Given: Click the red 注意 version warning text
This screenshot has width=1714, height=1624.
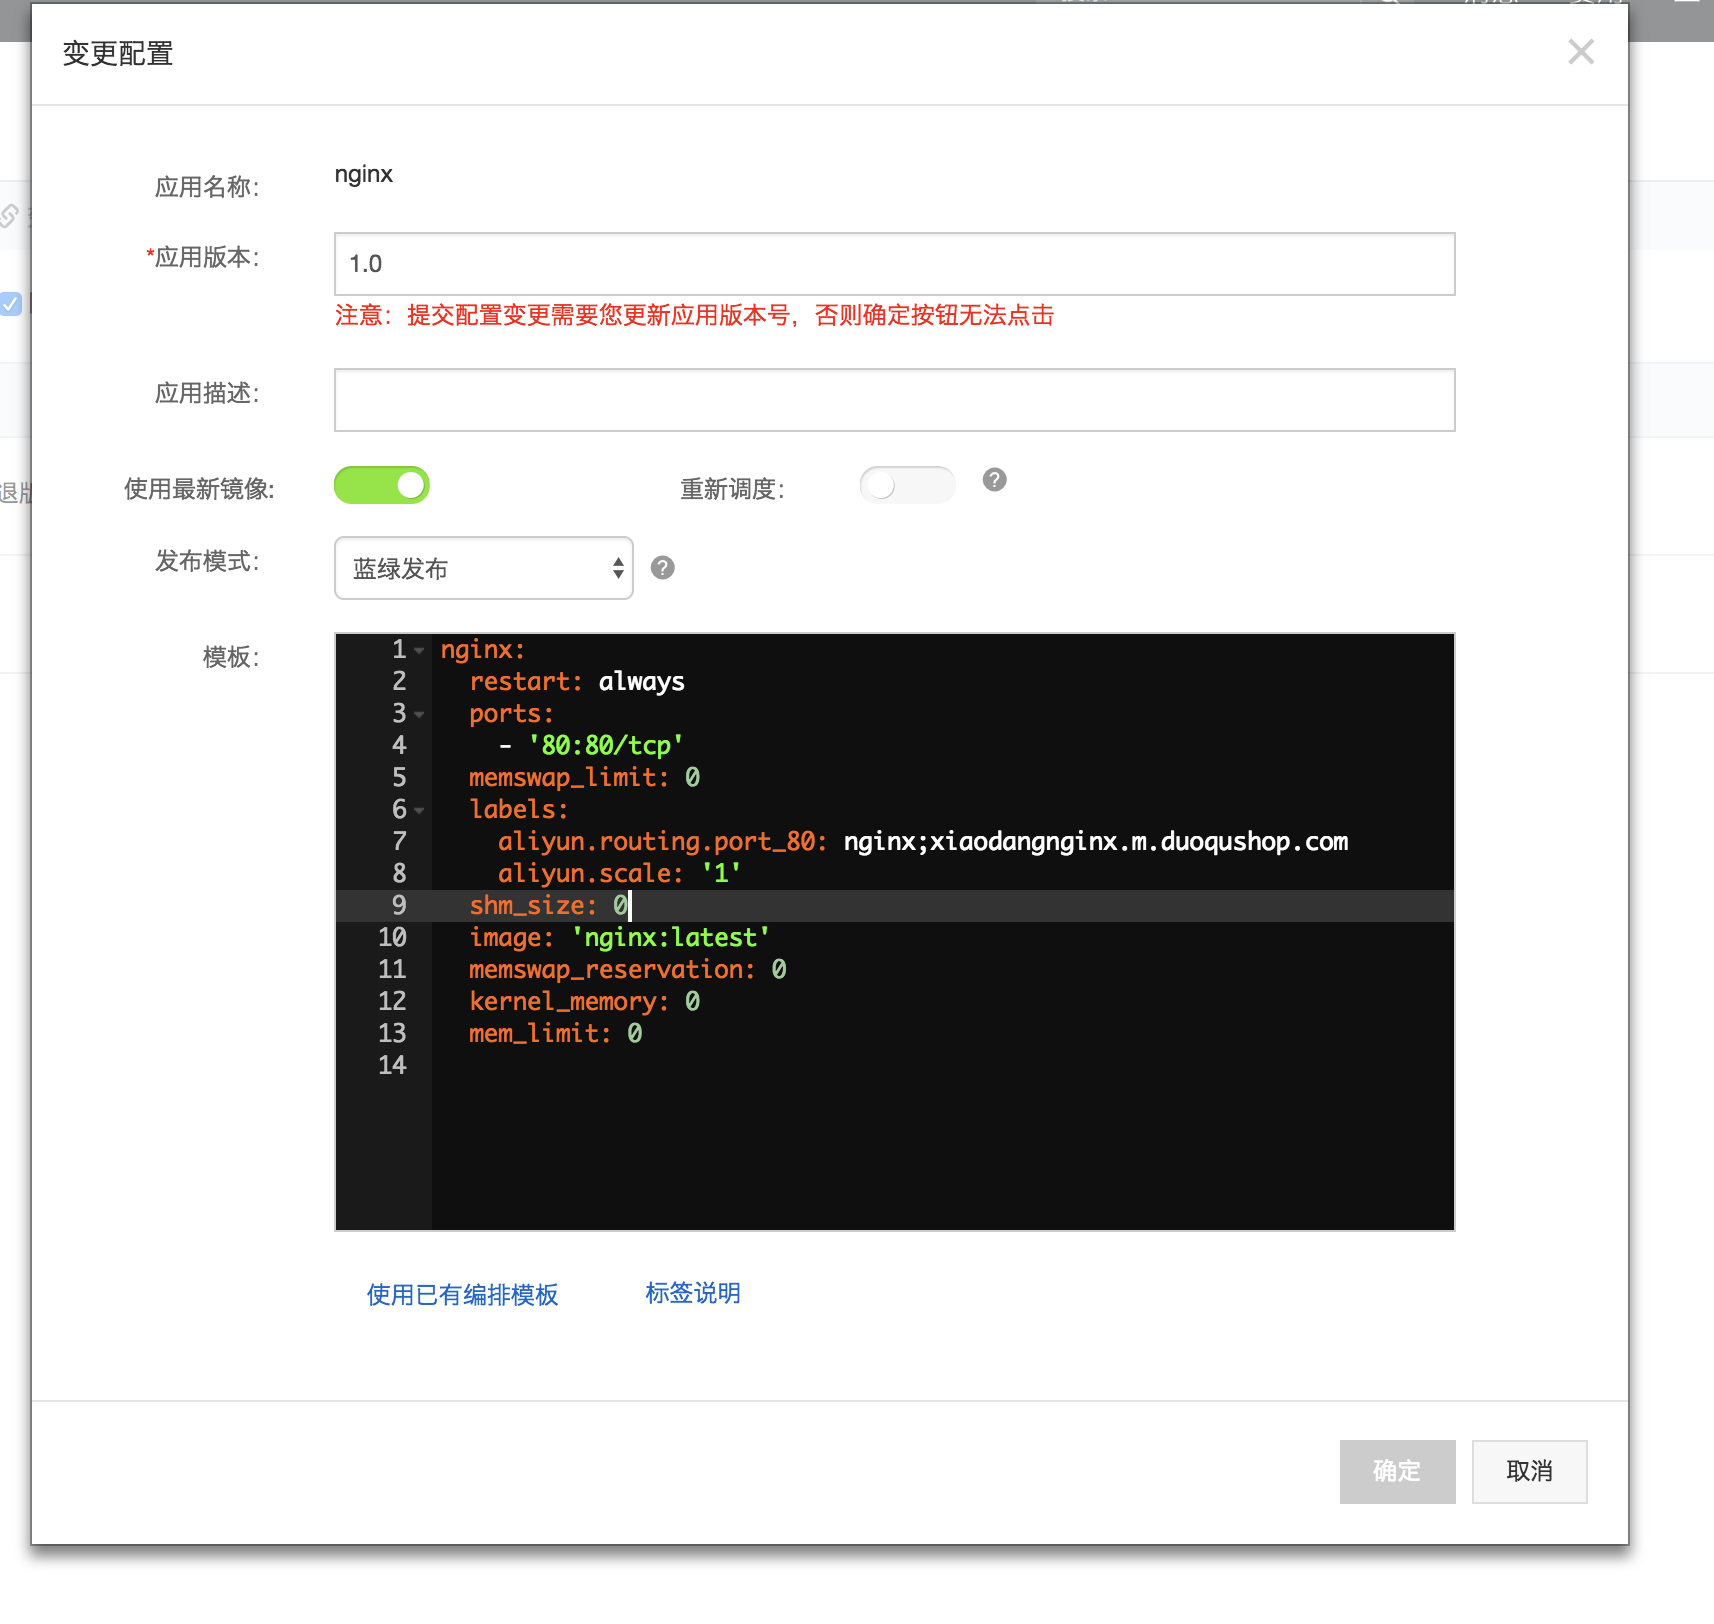Looking at the screenshot, I should click(694, 316).
